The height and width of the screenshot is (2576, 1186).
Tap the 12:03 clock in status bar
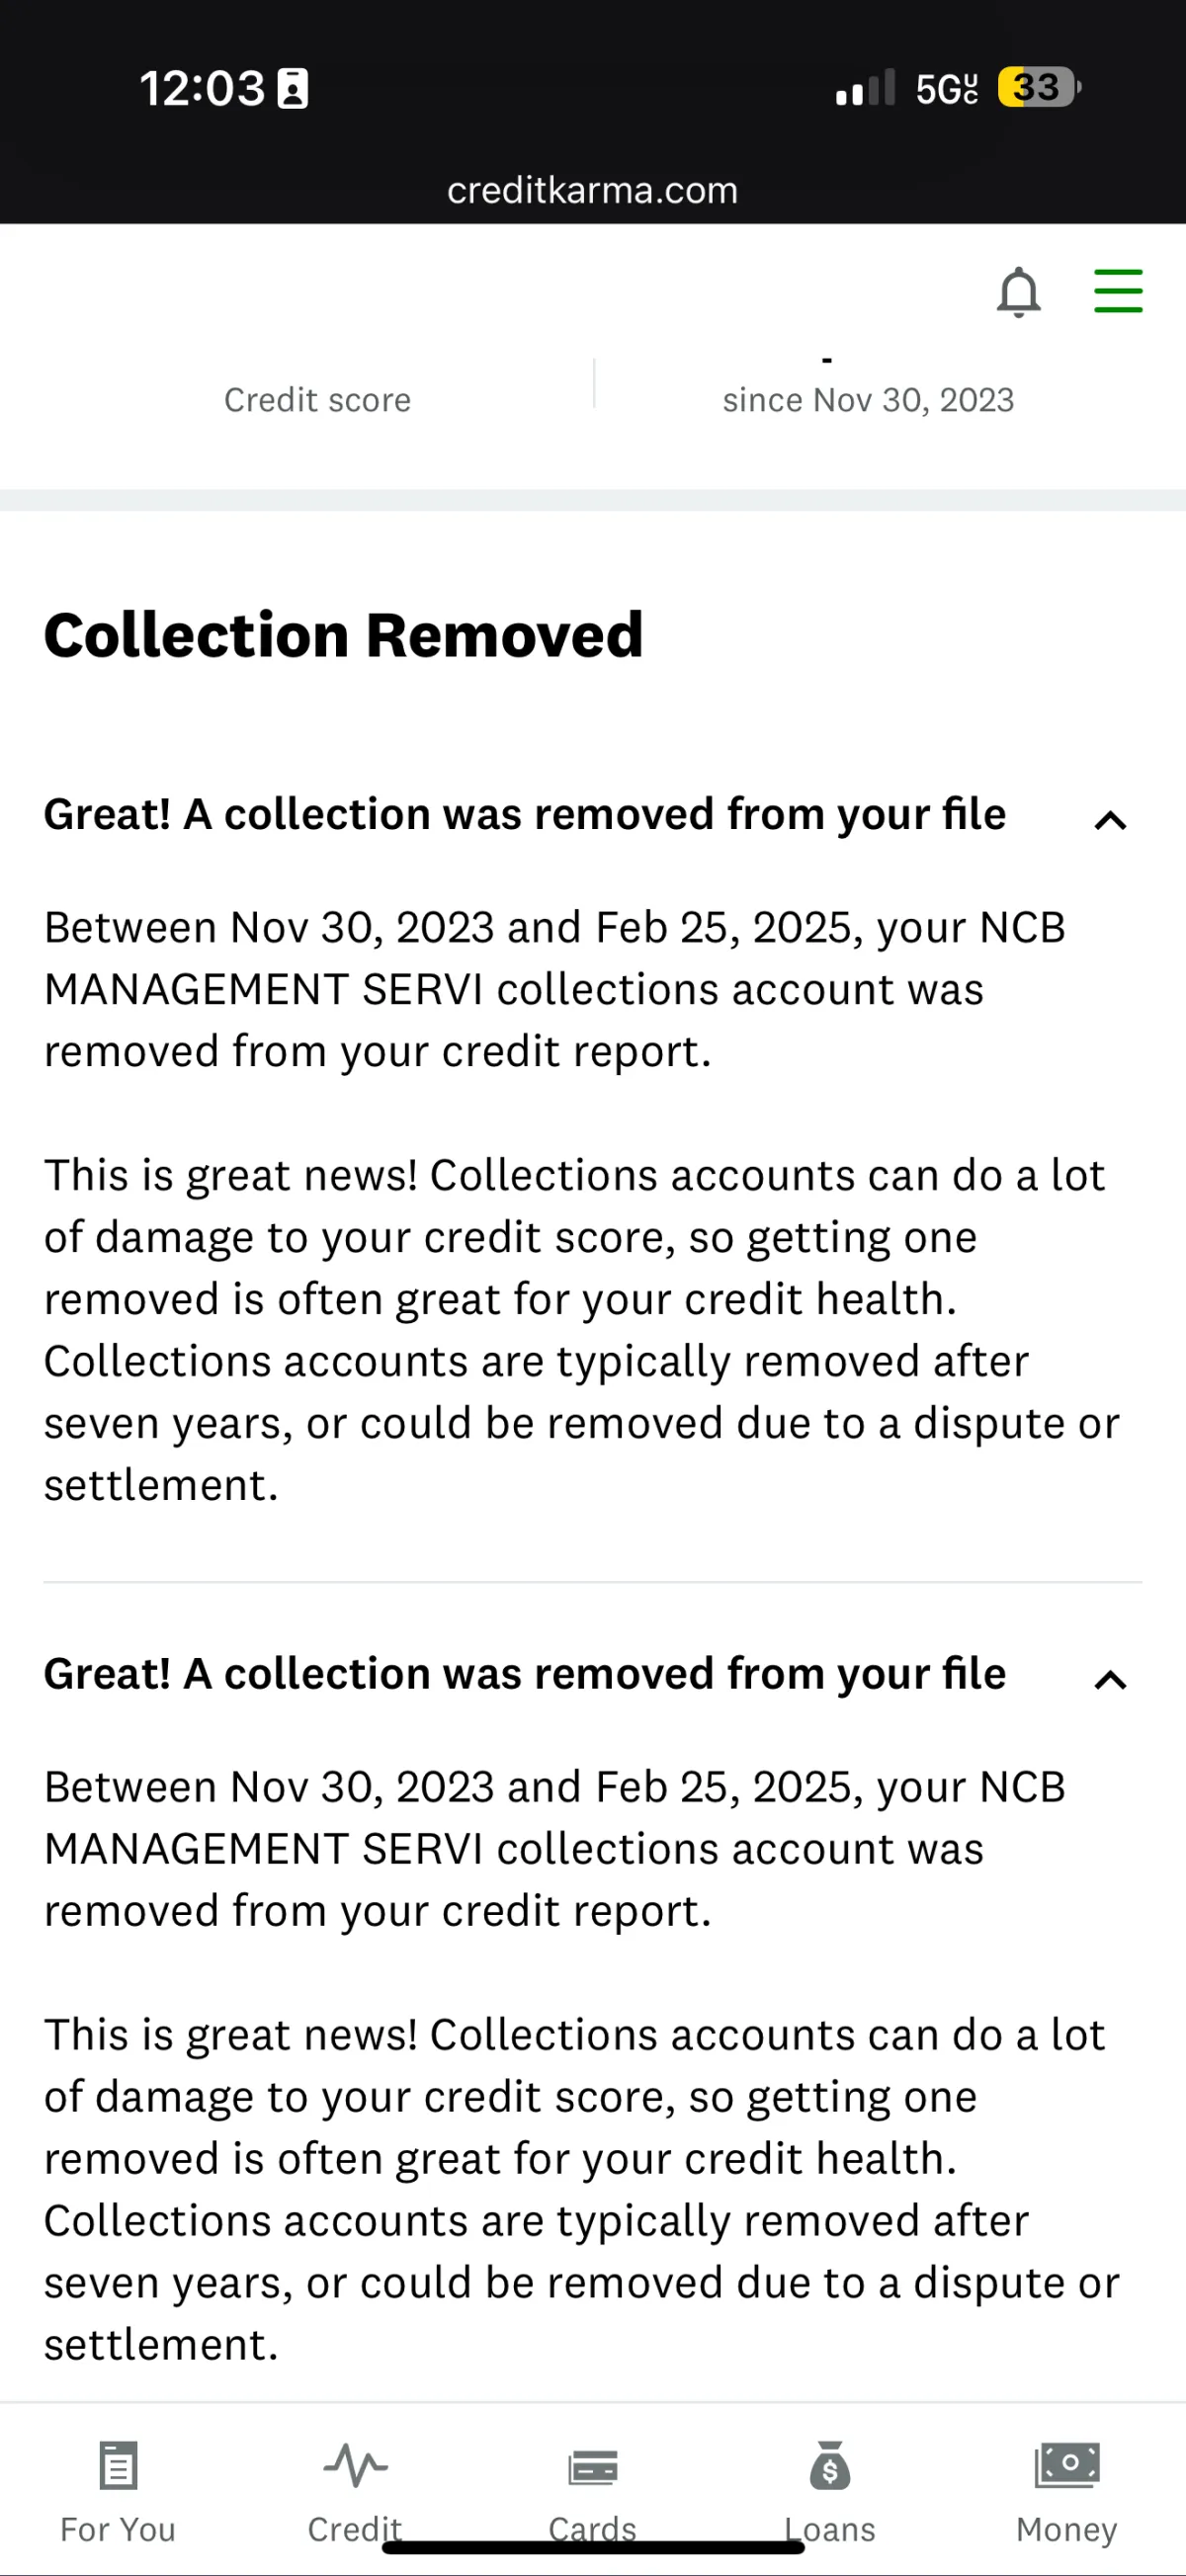point(202,88)
